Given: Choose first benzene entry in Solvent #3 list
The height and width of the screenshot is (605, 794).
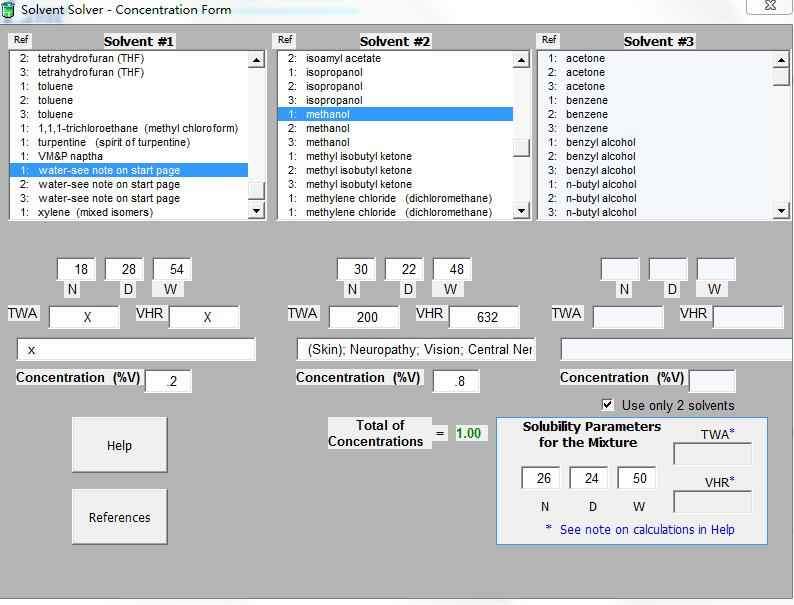Looking at the screenshot, I should click(x=586, y=100).
